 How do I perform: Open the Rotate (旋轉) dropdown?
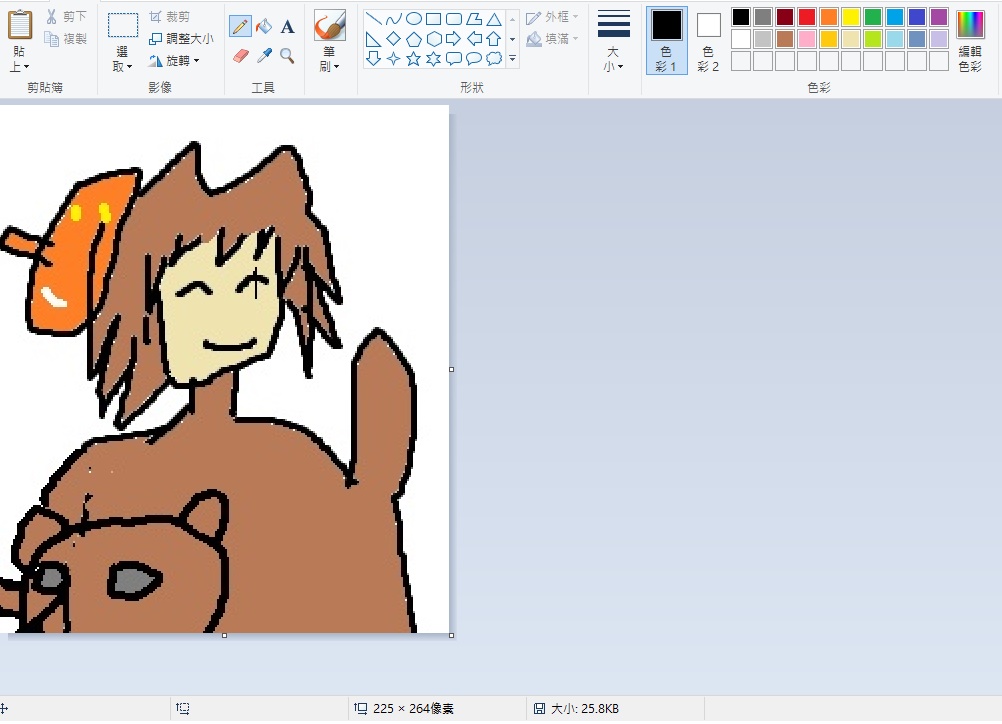tap(174, 61)
